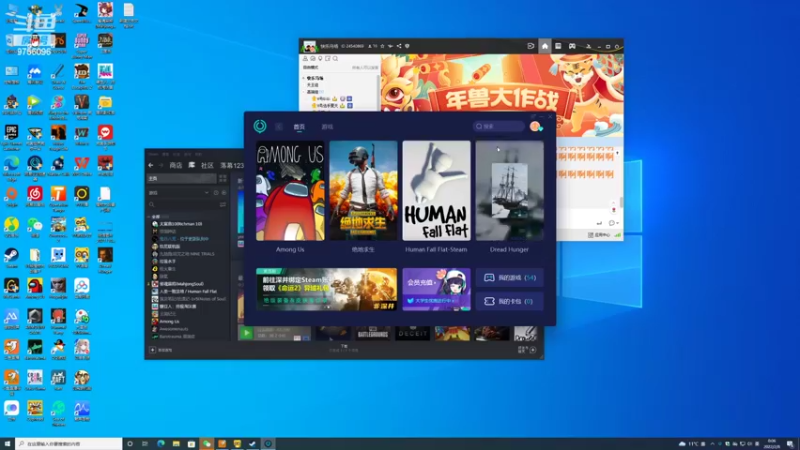The height and width of the screenshot is (450, 800).
Task: Click the Steam library 主页 home button
Action: (182, 179)
